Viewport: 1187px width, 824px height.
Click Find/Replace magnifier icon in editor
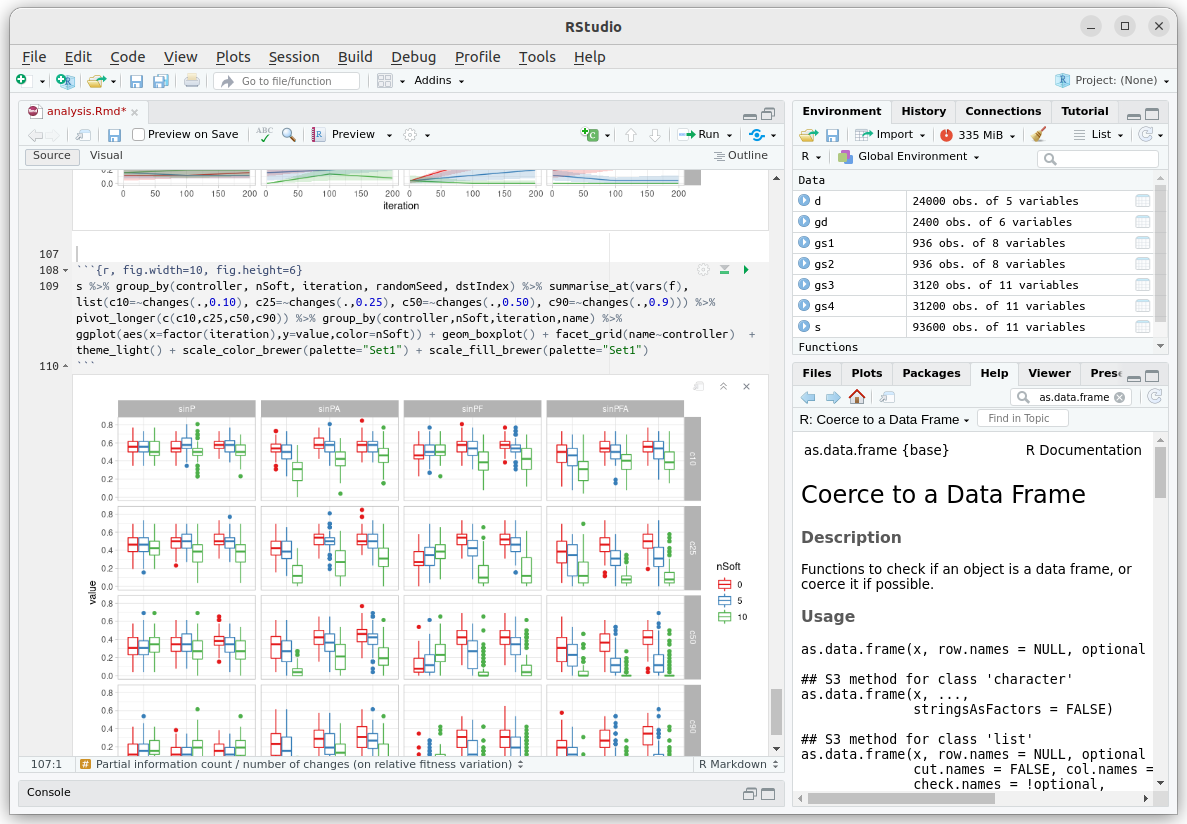point(288,134)
